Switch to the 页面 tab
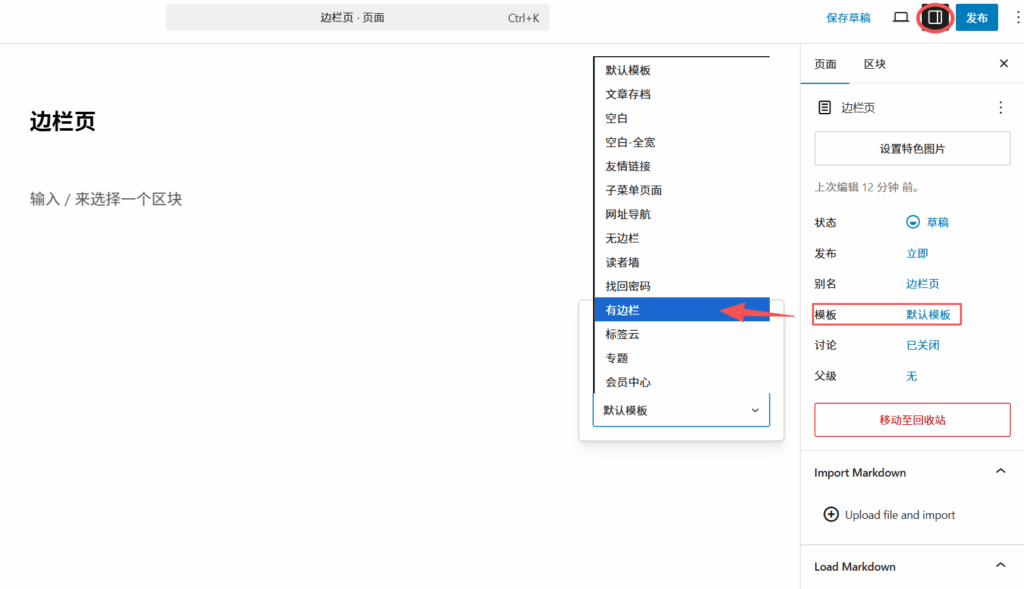This screenshot has width=1024, height=589. pos(825,64)
